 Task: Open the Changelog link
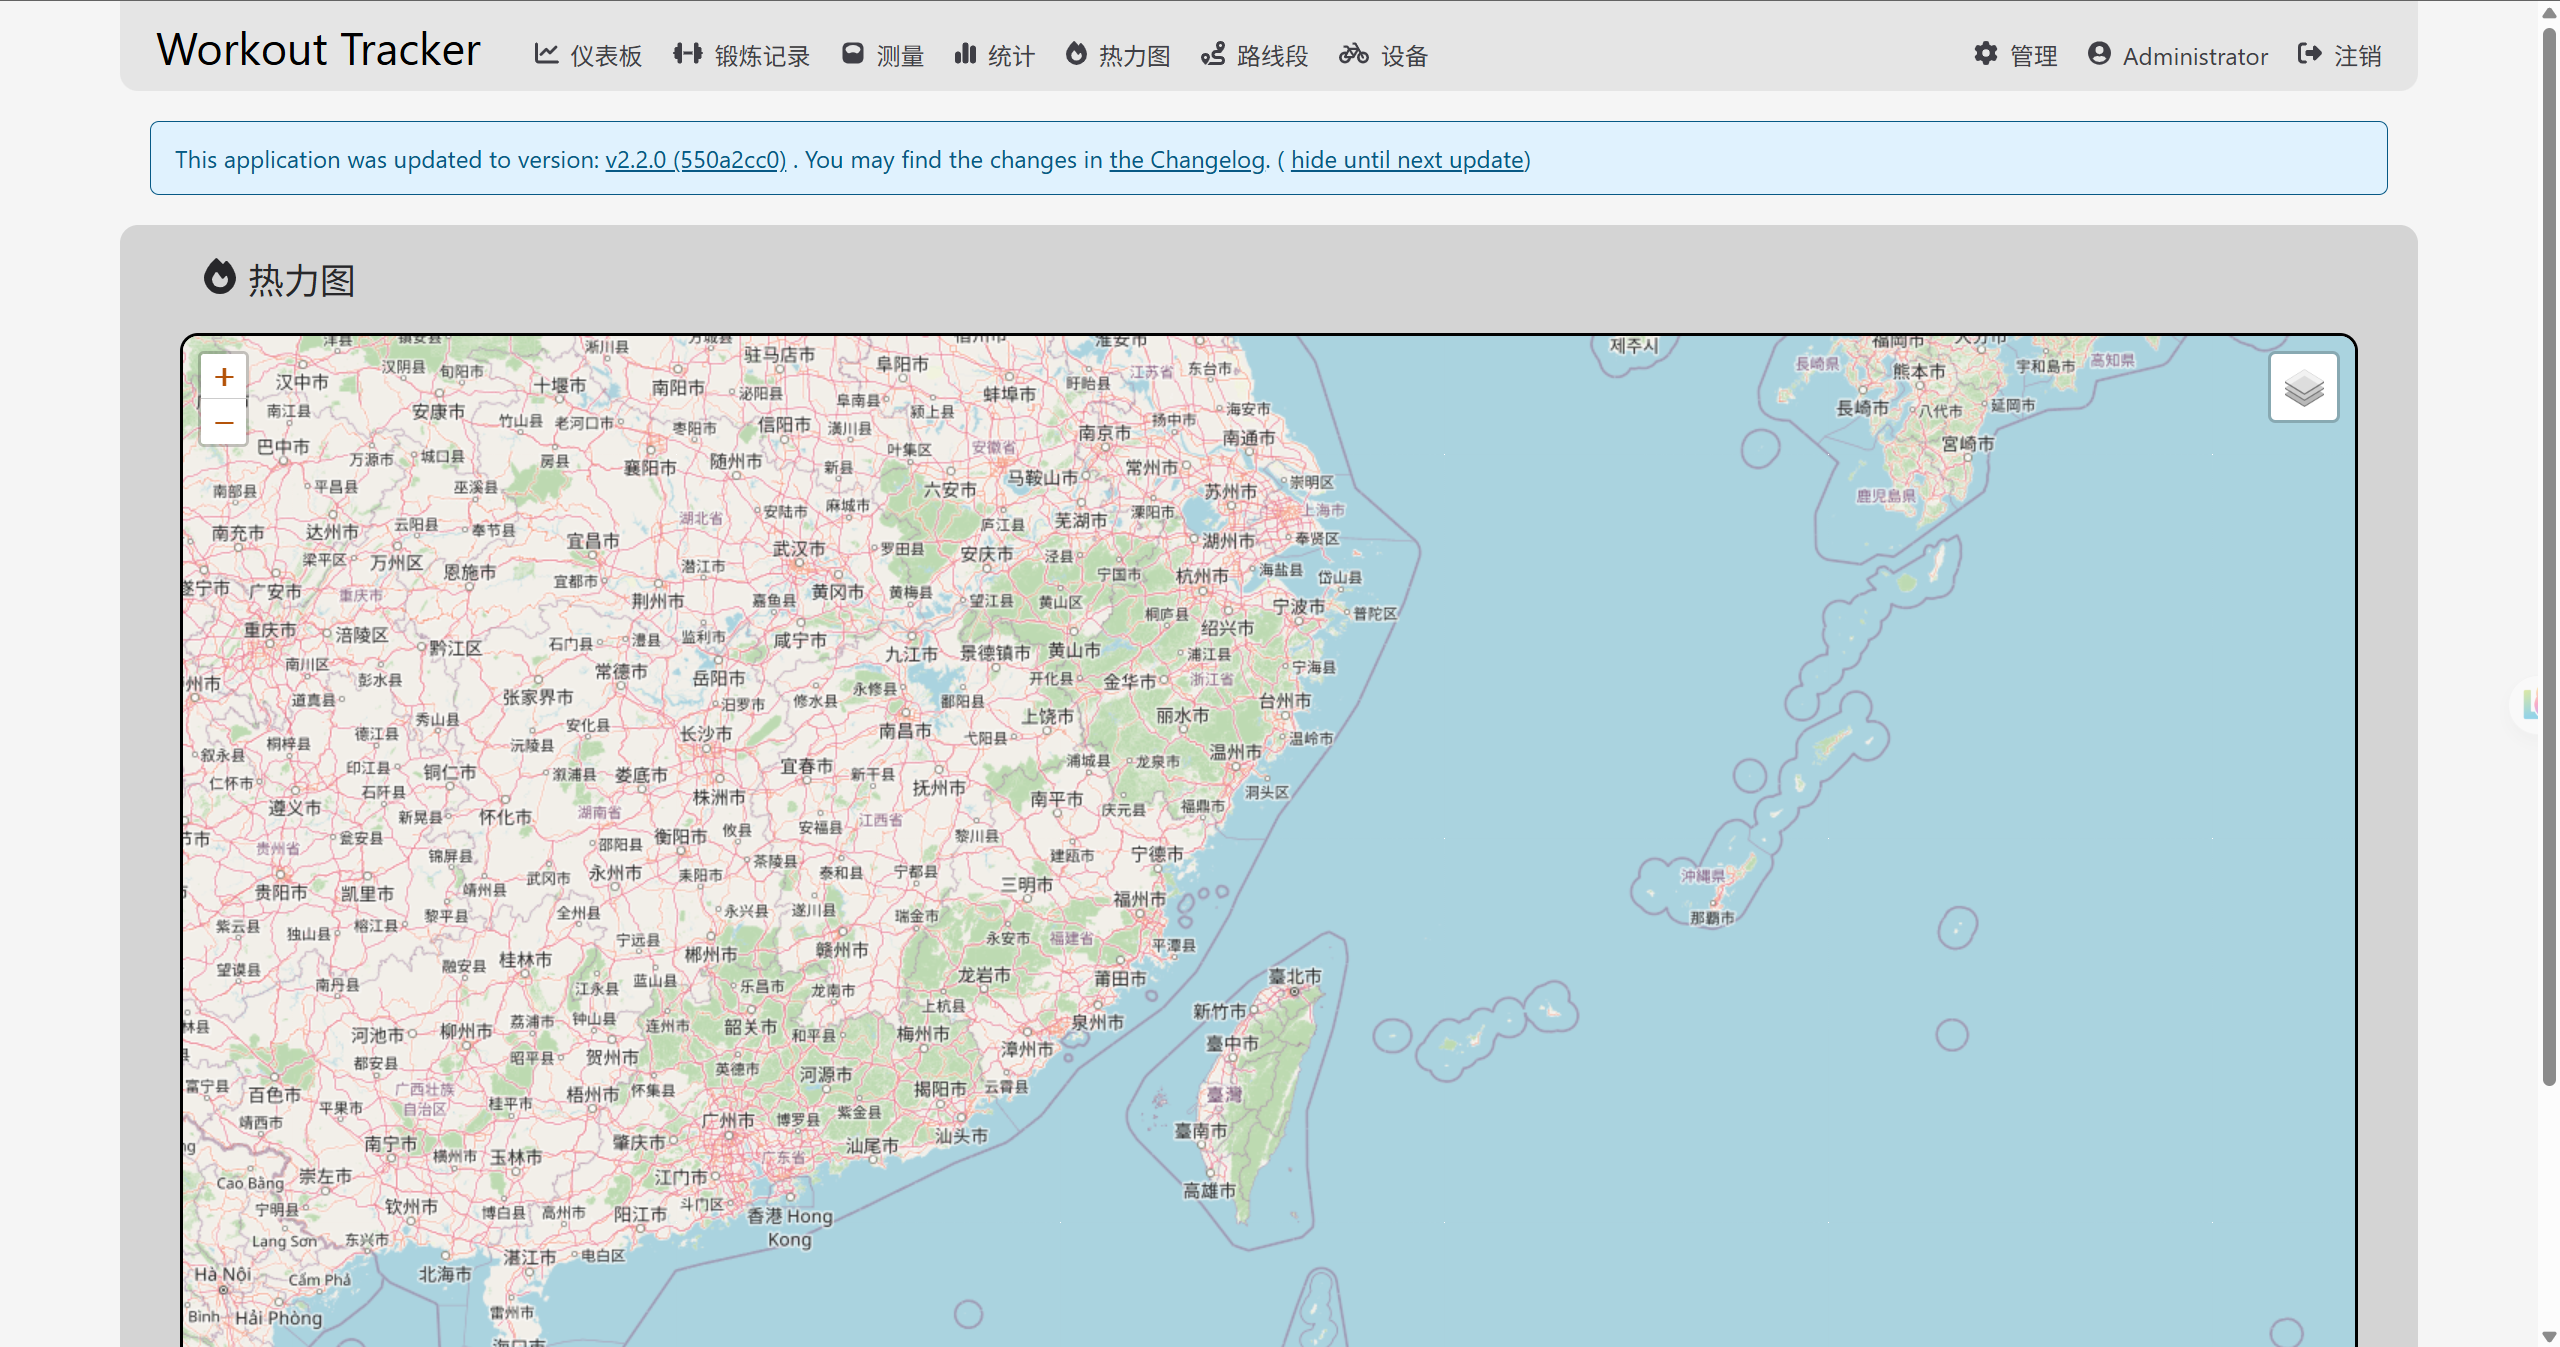click(1187, 160)
